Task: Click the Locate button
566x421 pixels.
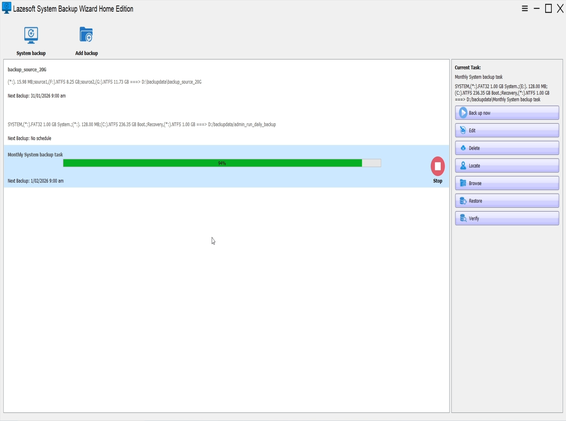Action: pyautogui.click(x=507, y=166)
